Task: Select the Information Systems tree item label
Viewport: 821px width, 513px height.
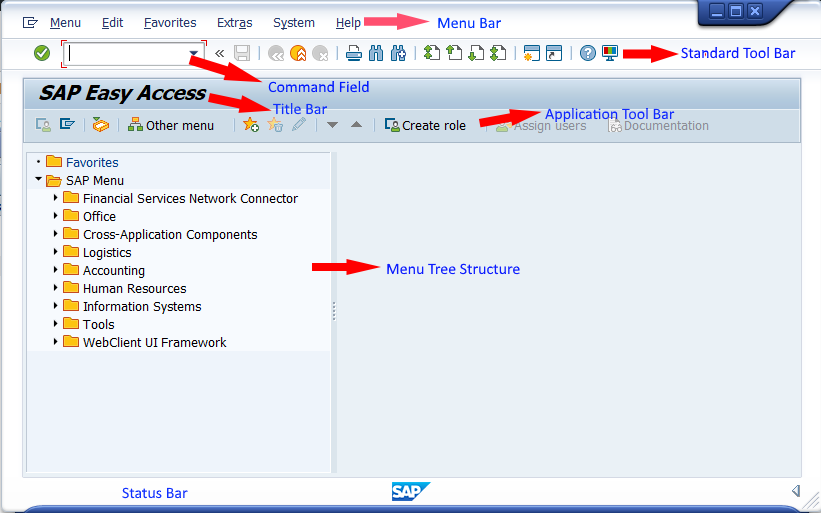Action: (142, 307)
